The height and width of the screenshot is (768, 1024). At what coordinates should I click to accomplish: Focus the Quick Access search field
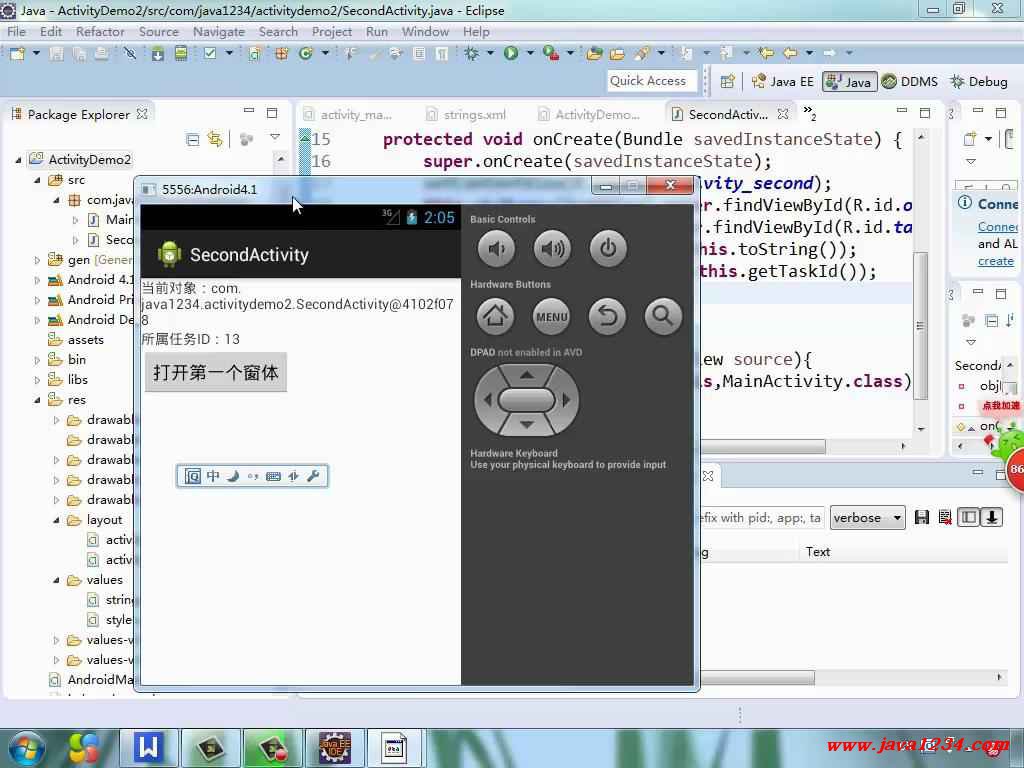(651, 81)
